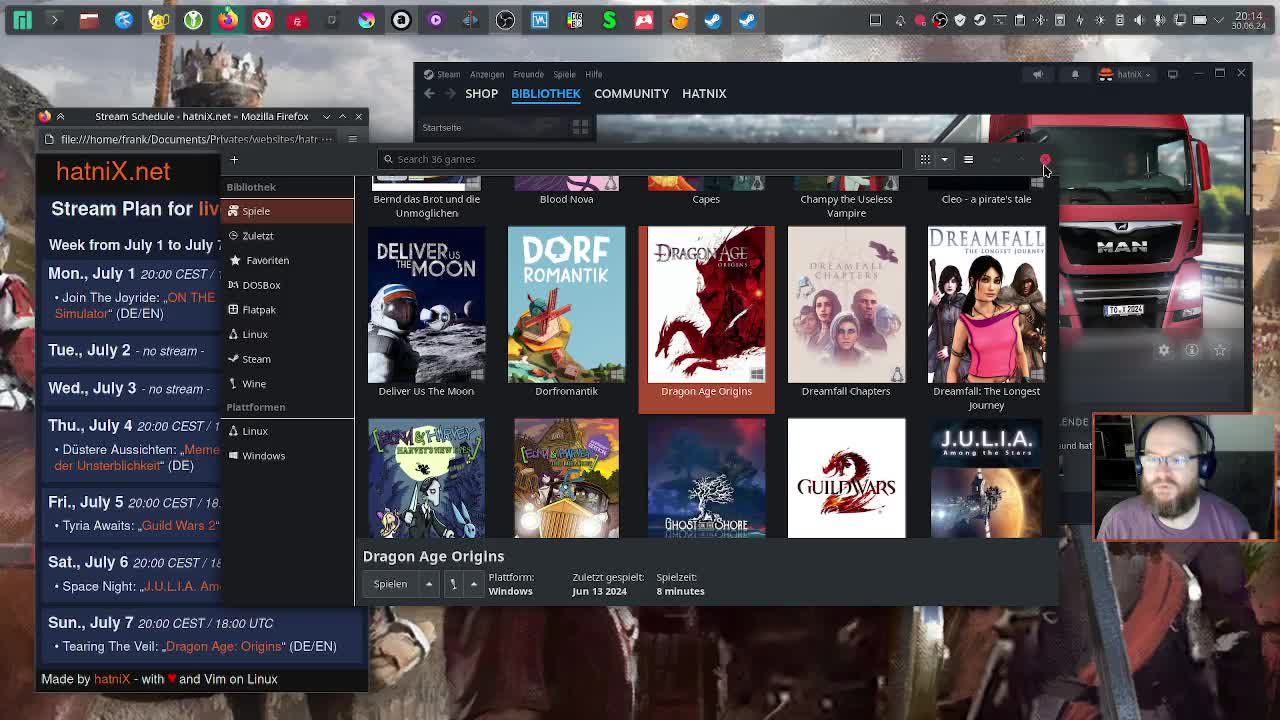Click the grid view icon in Lutris
Viewport: 1280px width, 720px height.
pyautogui.click(x=925, y=159)
